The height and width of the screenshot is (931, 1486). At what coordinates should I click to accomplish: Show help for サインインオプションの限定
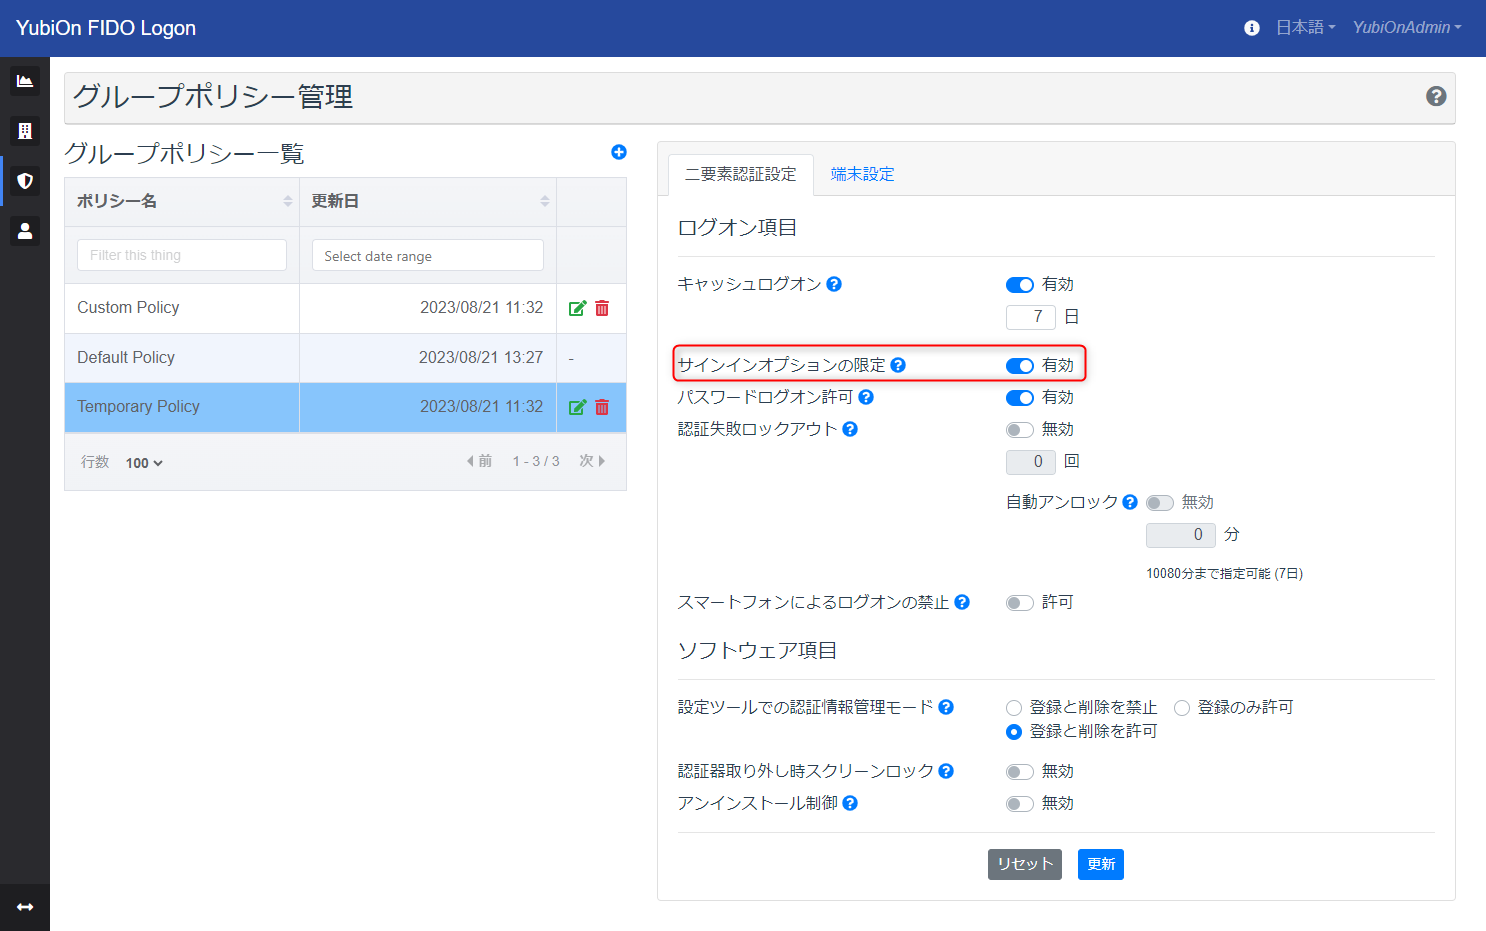tap(898, 365)
